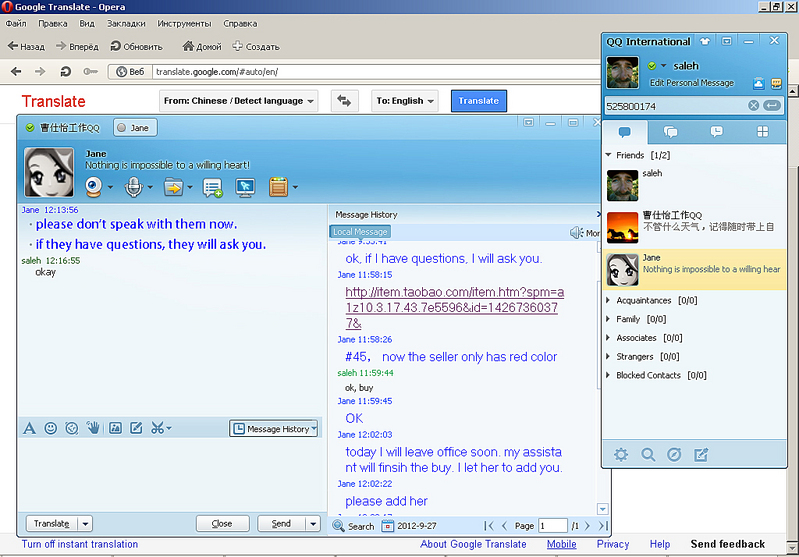
Task: Go to the first page of message history
Action: coord(489,525)
